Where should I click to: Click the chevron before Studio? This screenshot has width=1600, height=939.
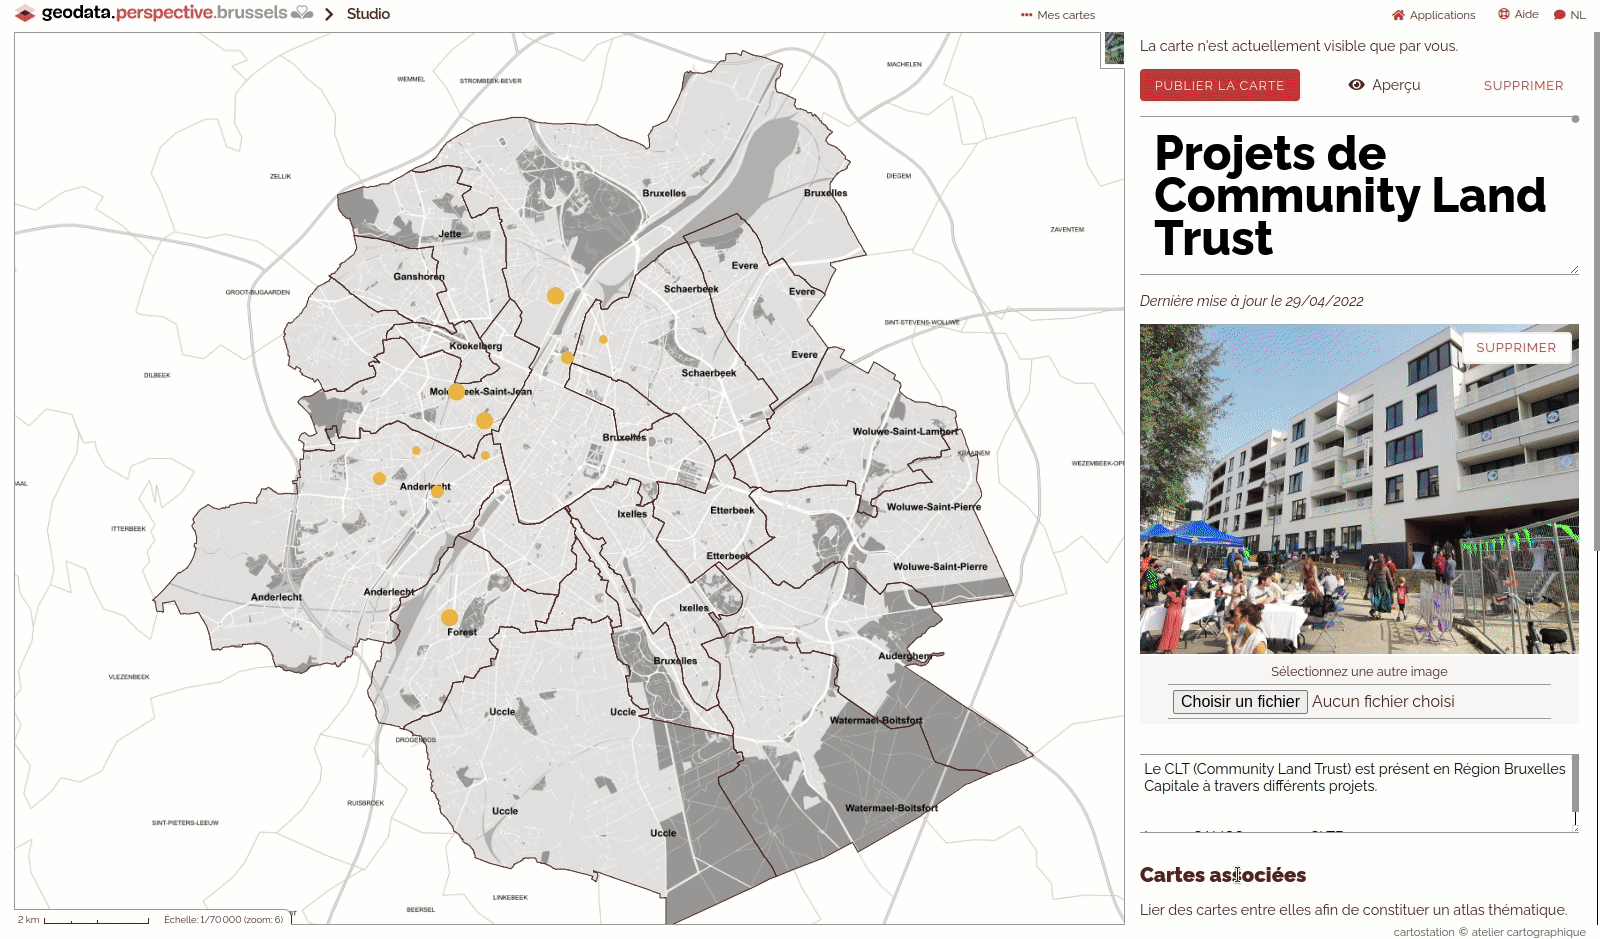(x=329, y=14)
